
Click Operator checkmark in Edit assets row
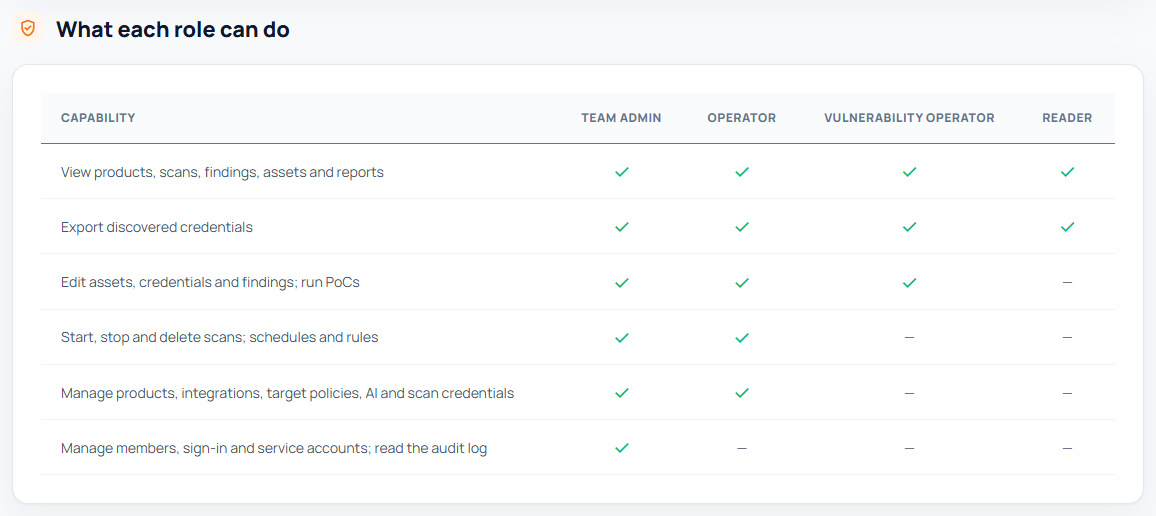coord(742,282)
